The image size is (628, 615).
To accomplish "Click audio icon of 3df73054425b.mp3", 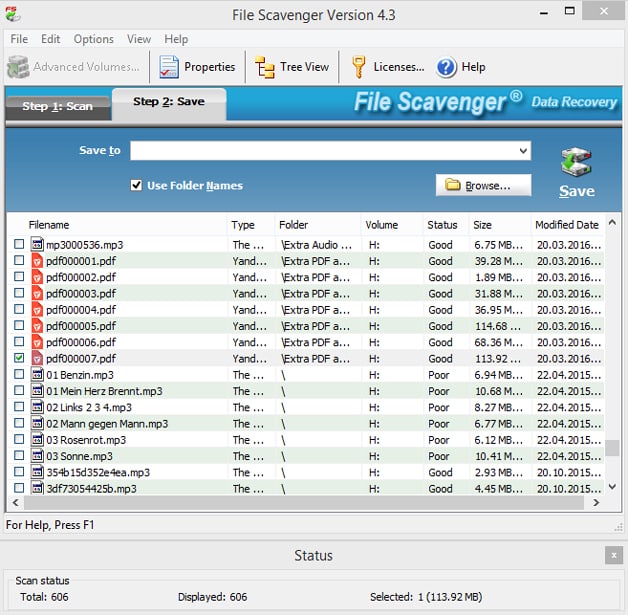I will click(x=37, y=488).
